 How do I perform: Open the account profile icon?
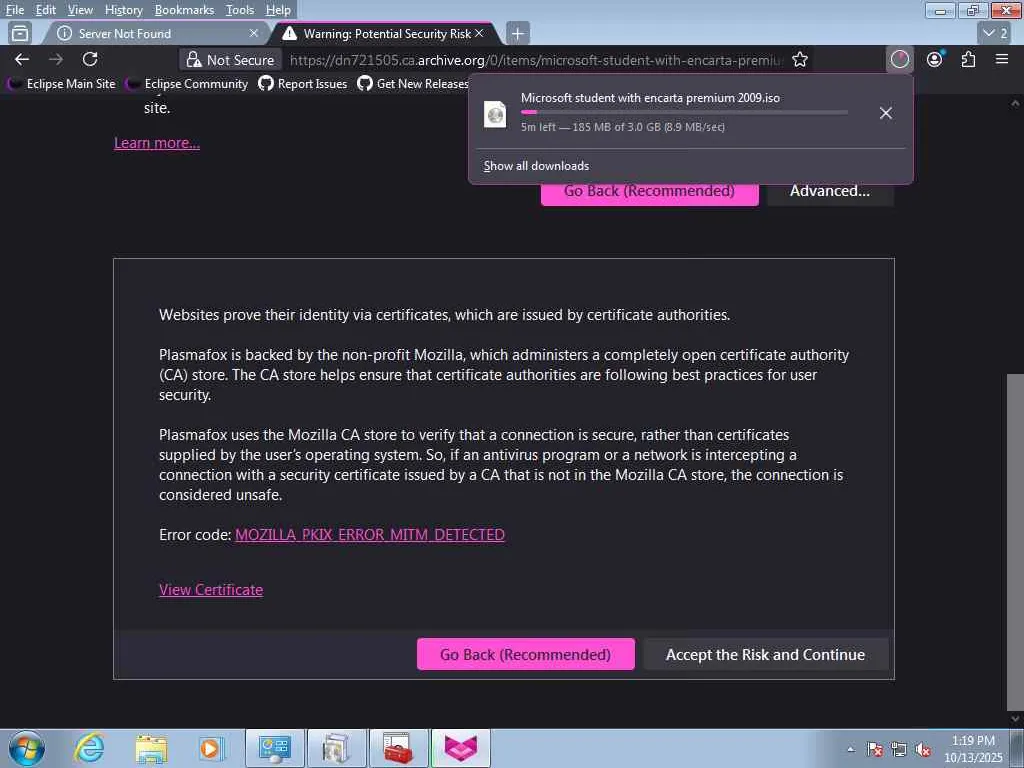pos(935,59)
